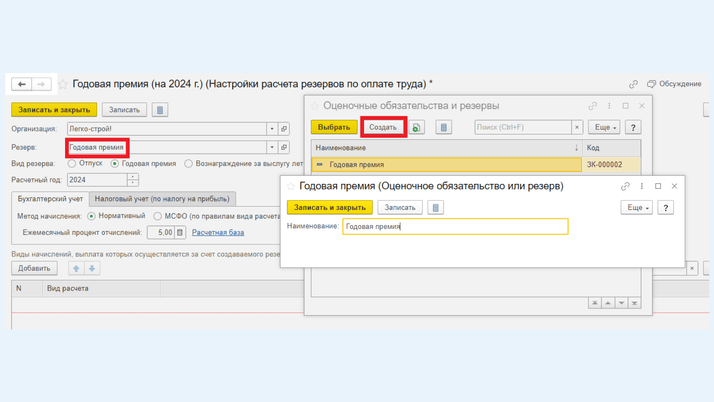Open help ? in Годовая премия dialog

point(666,208)
